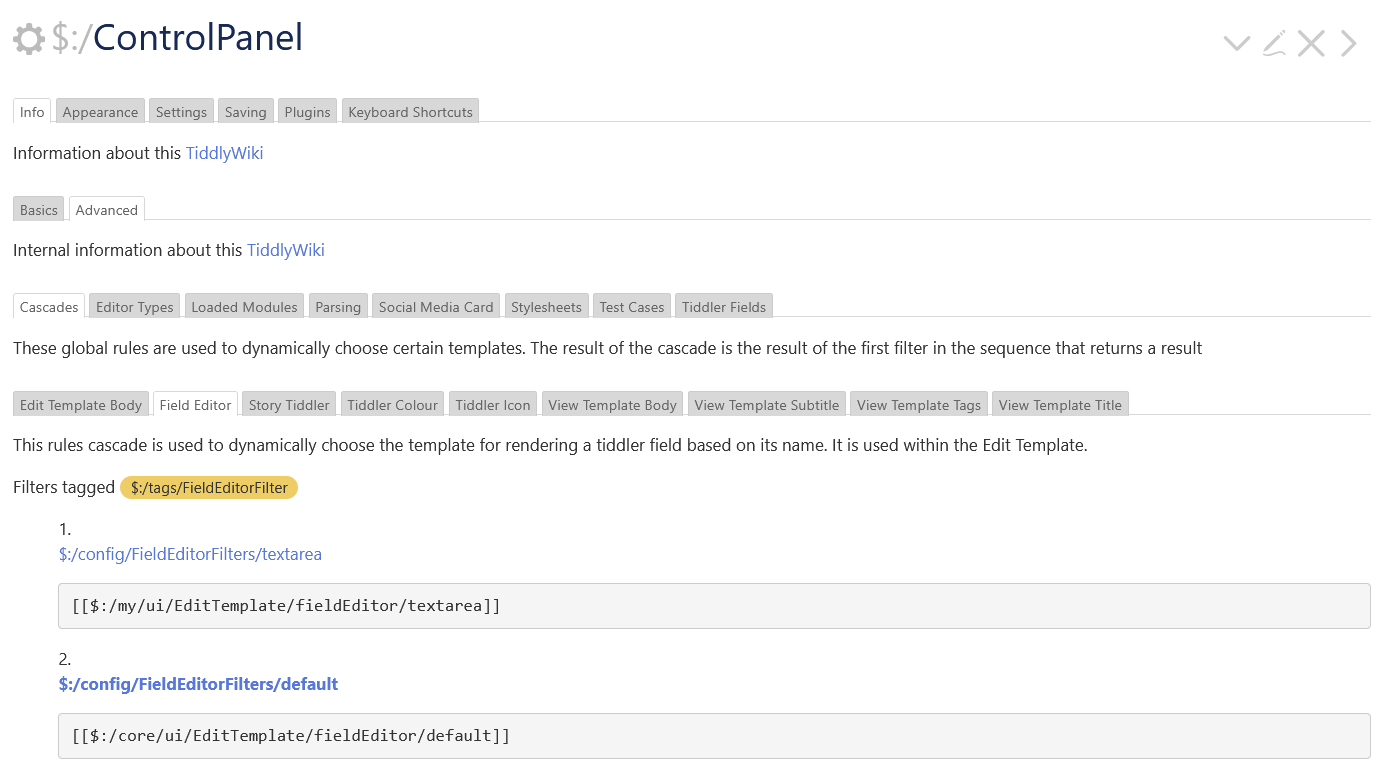The image size is (1382, 771).
Task: Click the $:/tags/FieldEditorFilter tag pill
Action: (209, 487)
